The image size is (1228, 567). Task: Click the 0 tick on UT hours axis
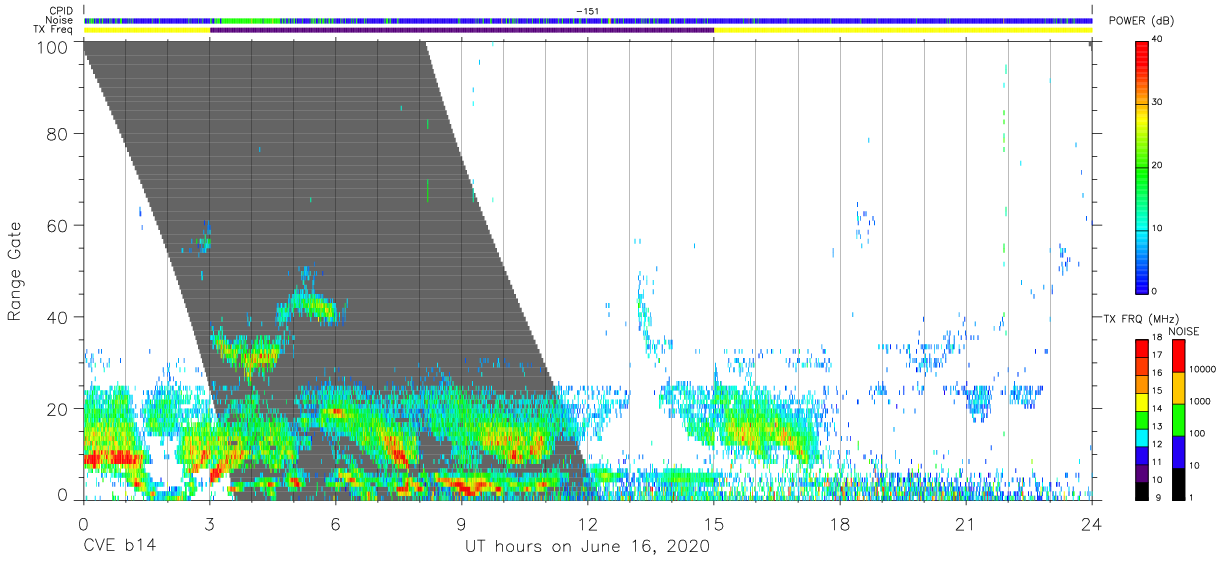(x=84, y=523)
